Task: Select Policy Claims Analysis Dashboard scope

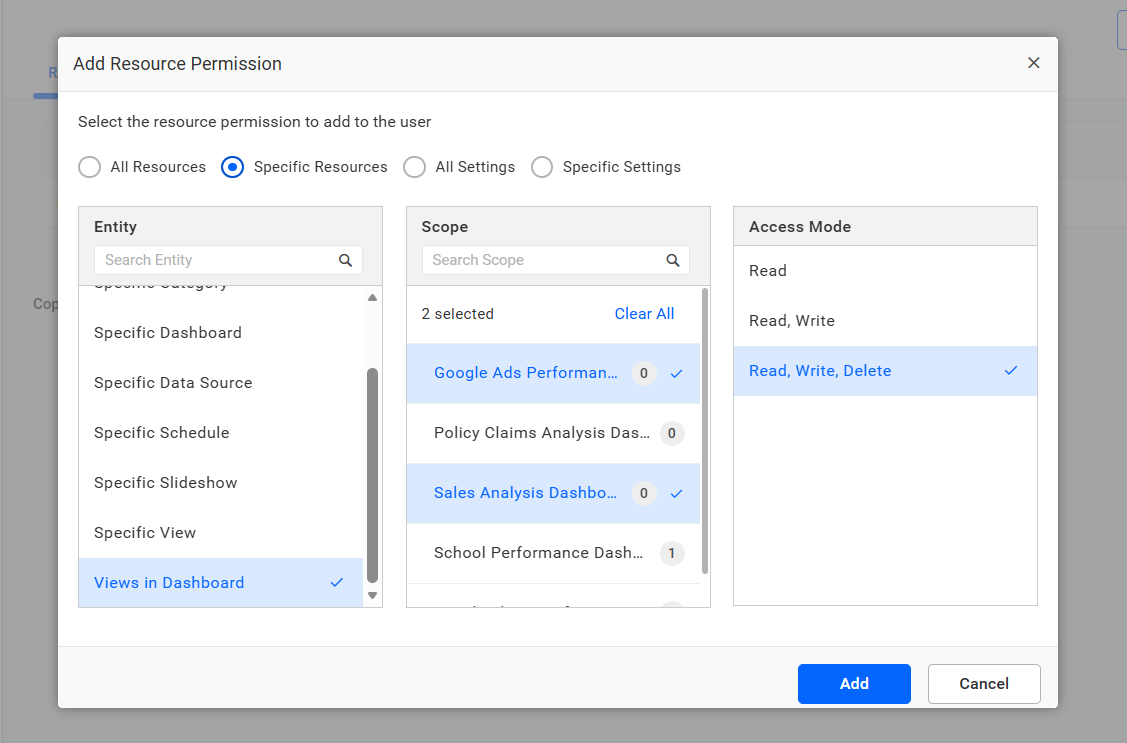Action: point(553,433)
